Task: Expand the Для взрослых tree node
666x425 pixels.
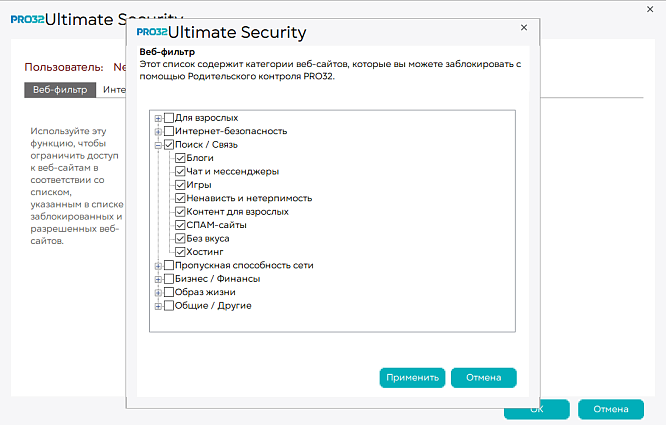Action: [x=158, y=118]
